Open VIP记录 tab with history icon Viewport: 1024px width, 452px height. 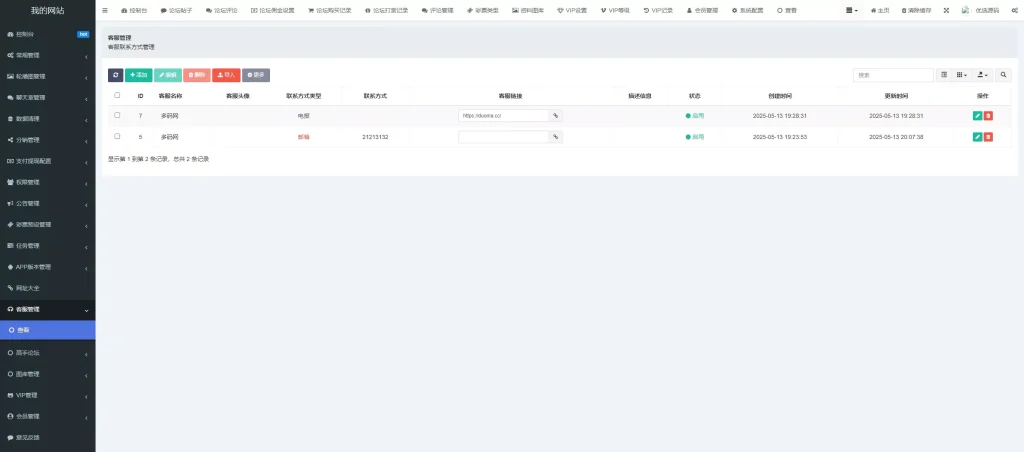coord(658,10)
